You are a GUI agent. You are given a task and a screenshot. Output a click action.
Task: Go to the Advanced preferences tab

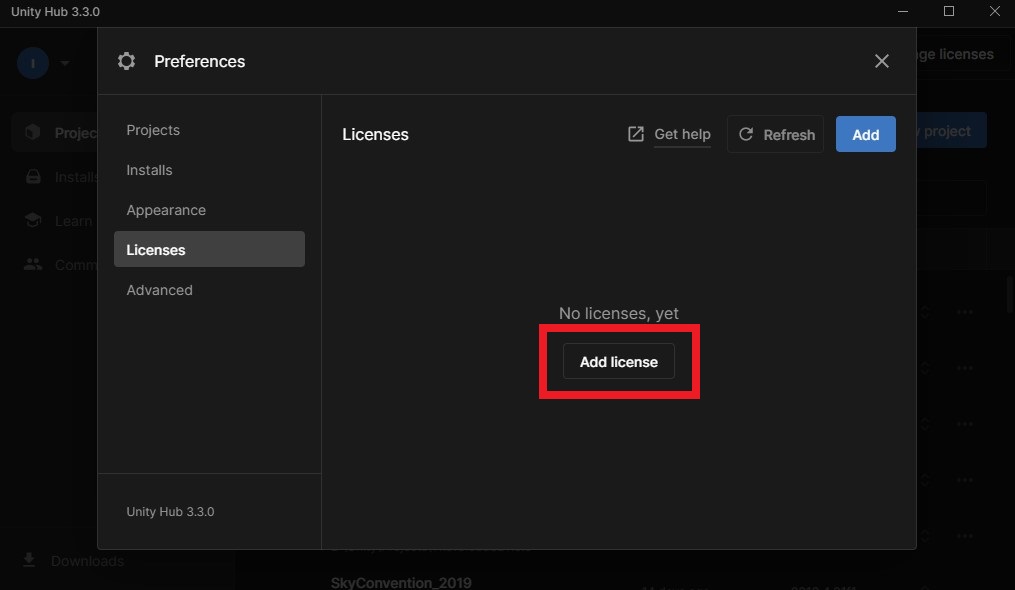pos(159,290)
